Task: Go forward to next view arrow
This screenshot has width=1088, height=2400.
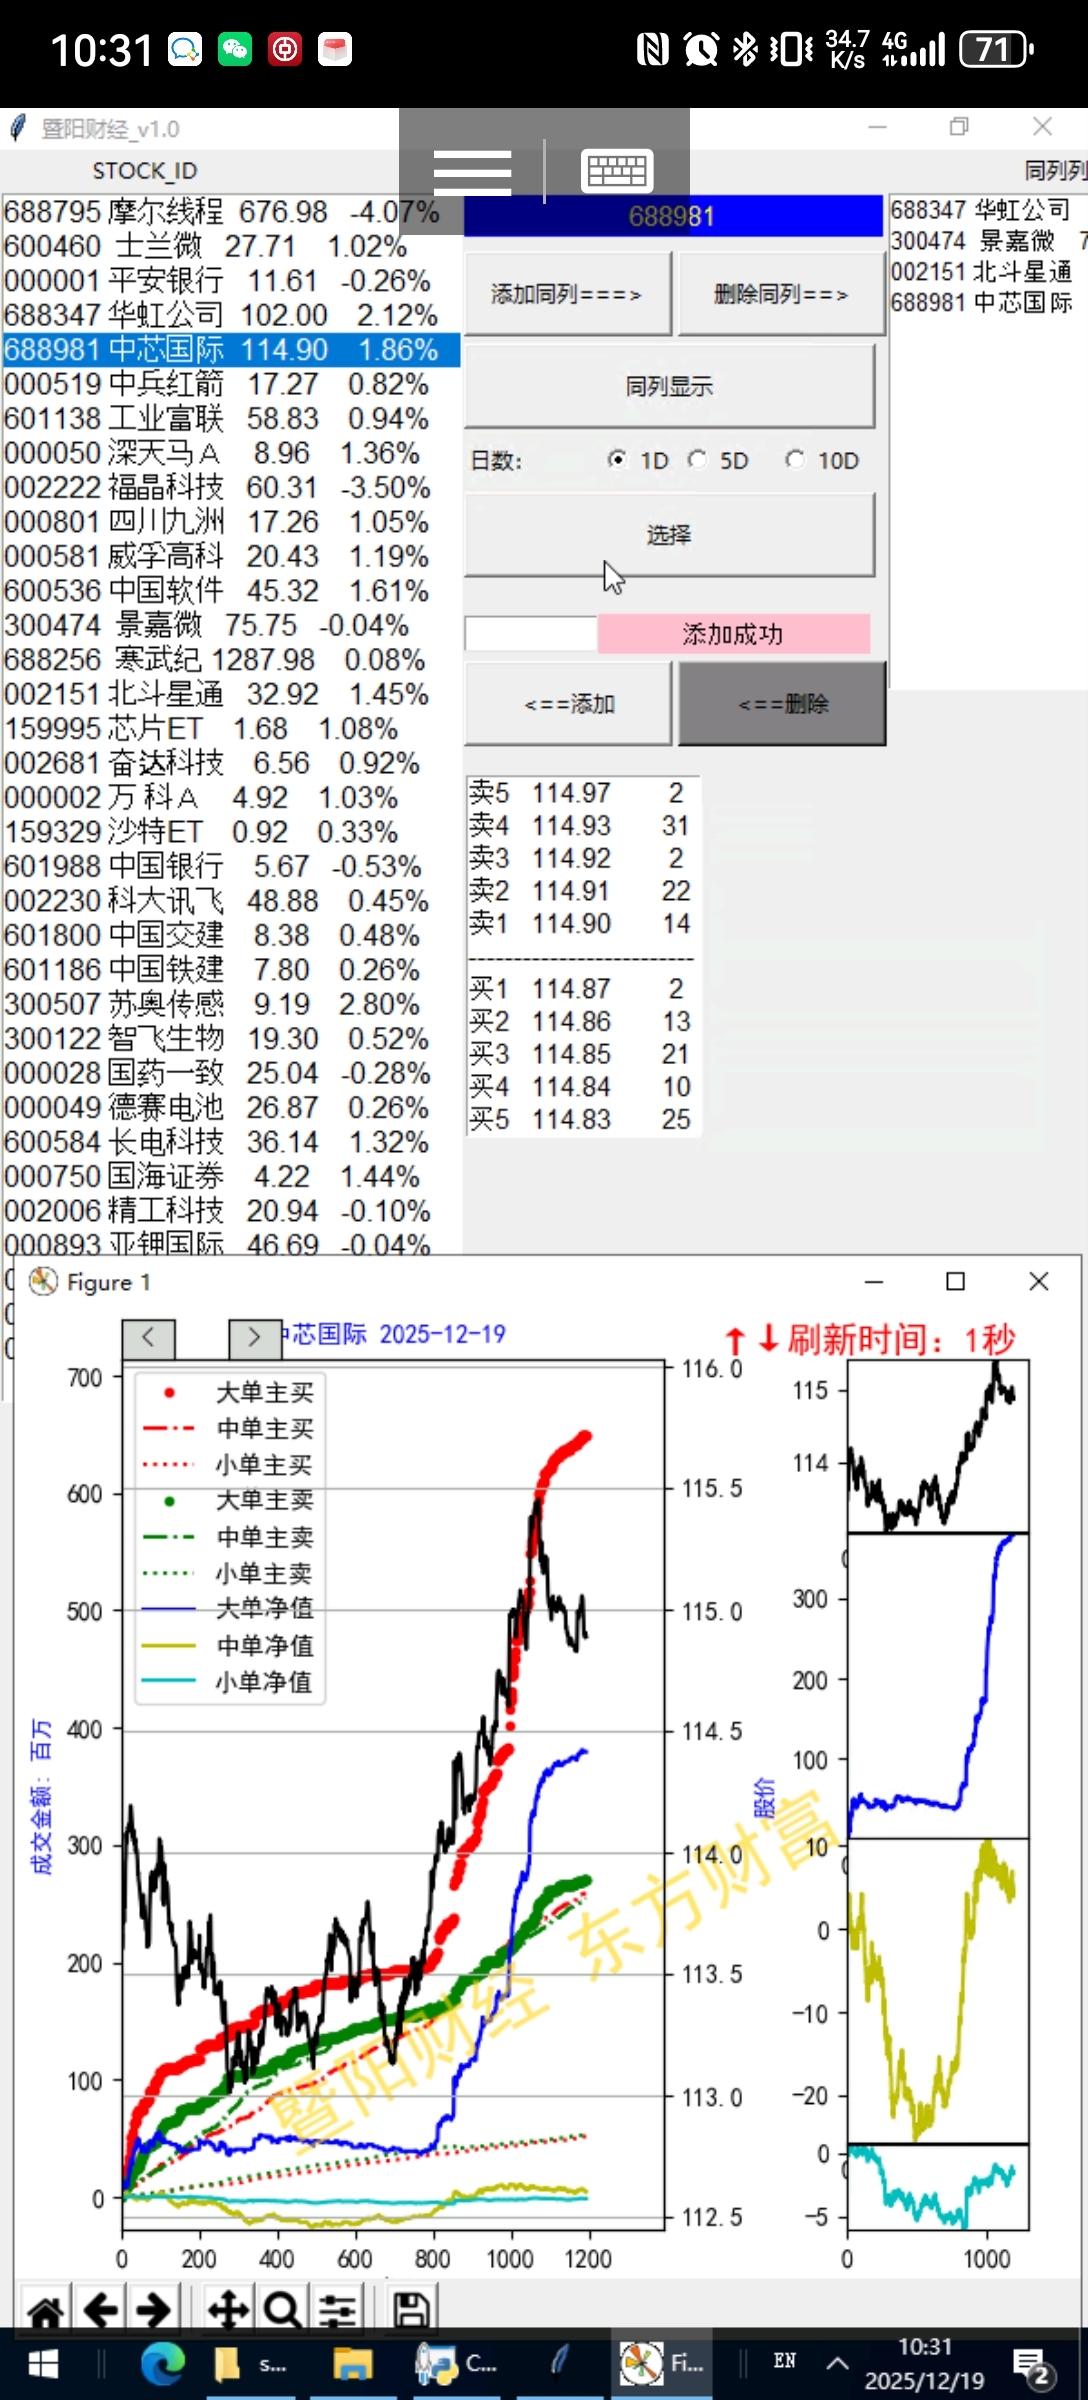Action: point(154,2311)
